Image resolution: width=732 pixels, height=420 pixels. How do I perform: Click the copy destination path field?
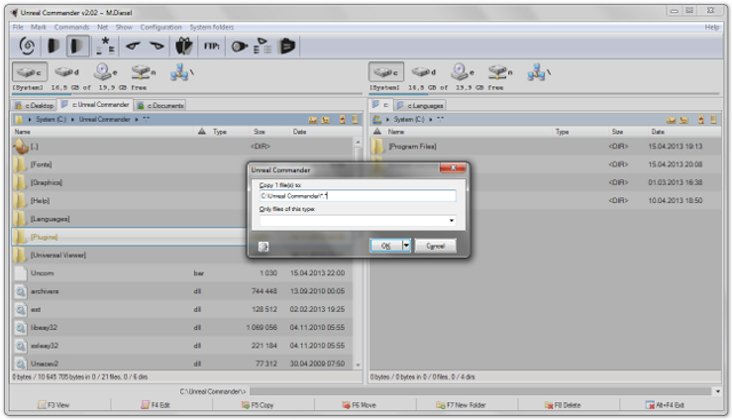coord(355,196)
